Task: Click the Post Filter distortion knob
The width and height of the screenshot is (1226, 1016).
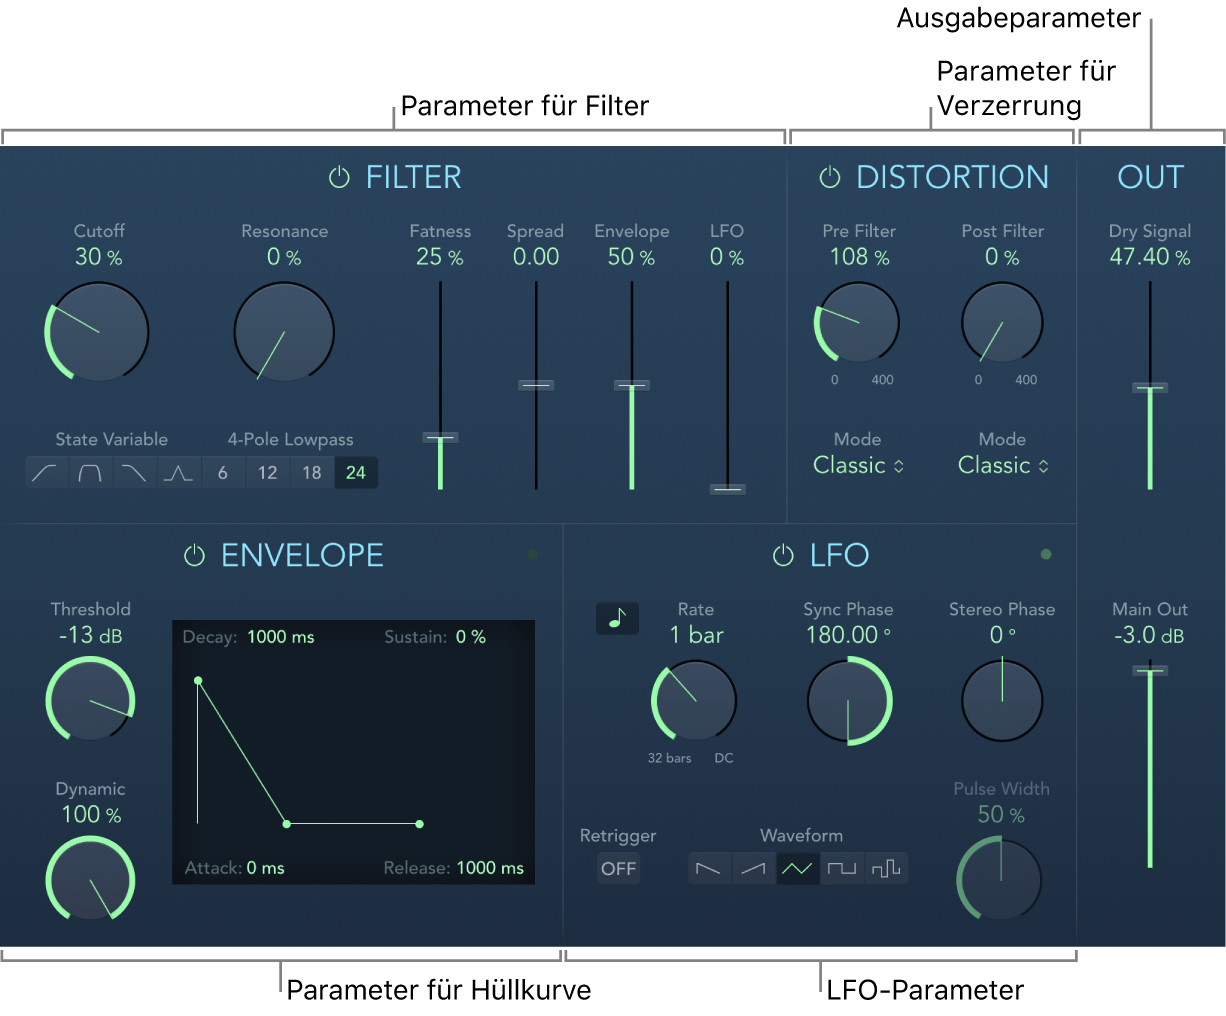Action: pyautogui.click(x=1002, y=323)
